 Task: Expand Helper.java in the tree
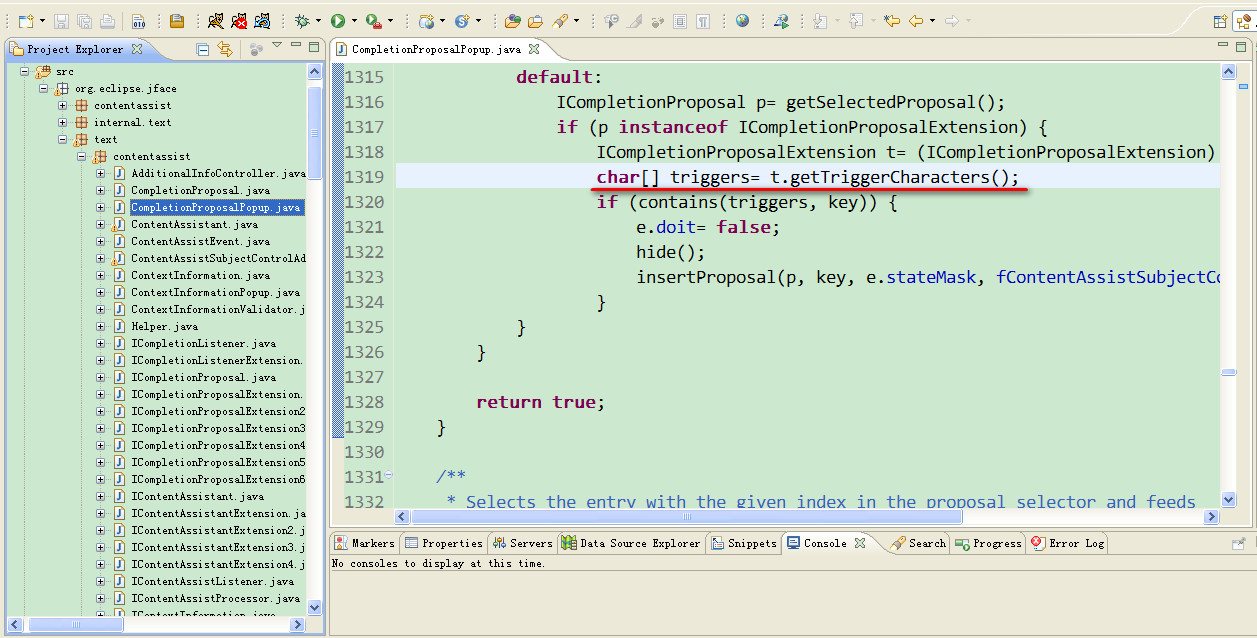point(101,326)
